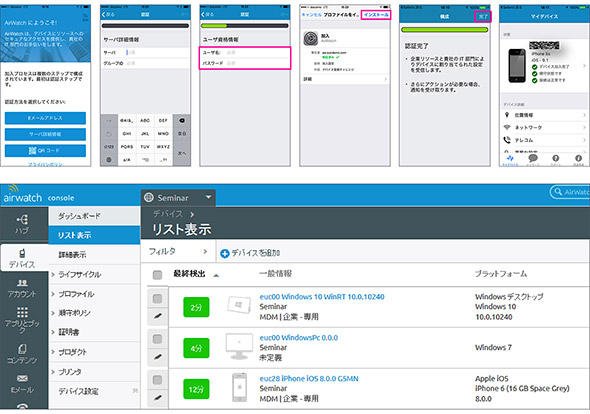Tap the backspace key on keyboard
Screen dimensions: 590x414
tap(182, 120)
